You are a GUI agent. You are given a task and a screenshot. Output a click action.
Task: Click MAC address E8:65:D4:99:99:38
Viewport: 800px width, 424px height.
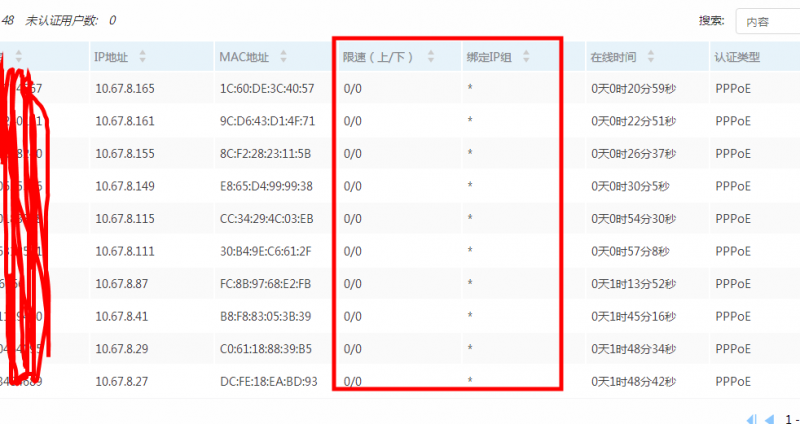[x=266, y=186]
